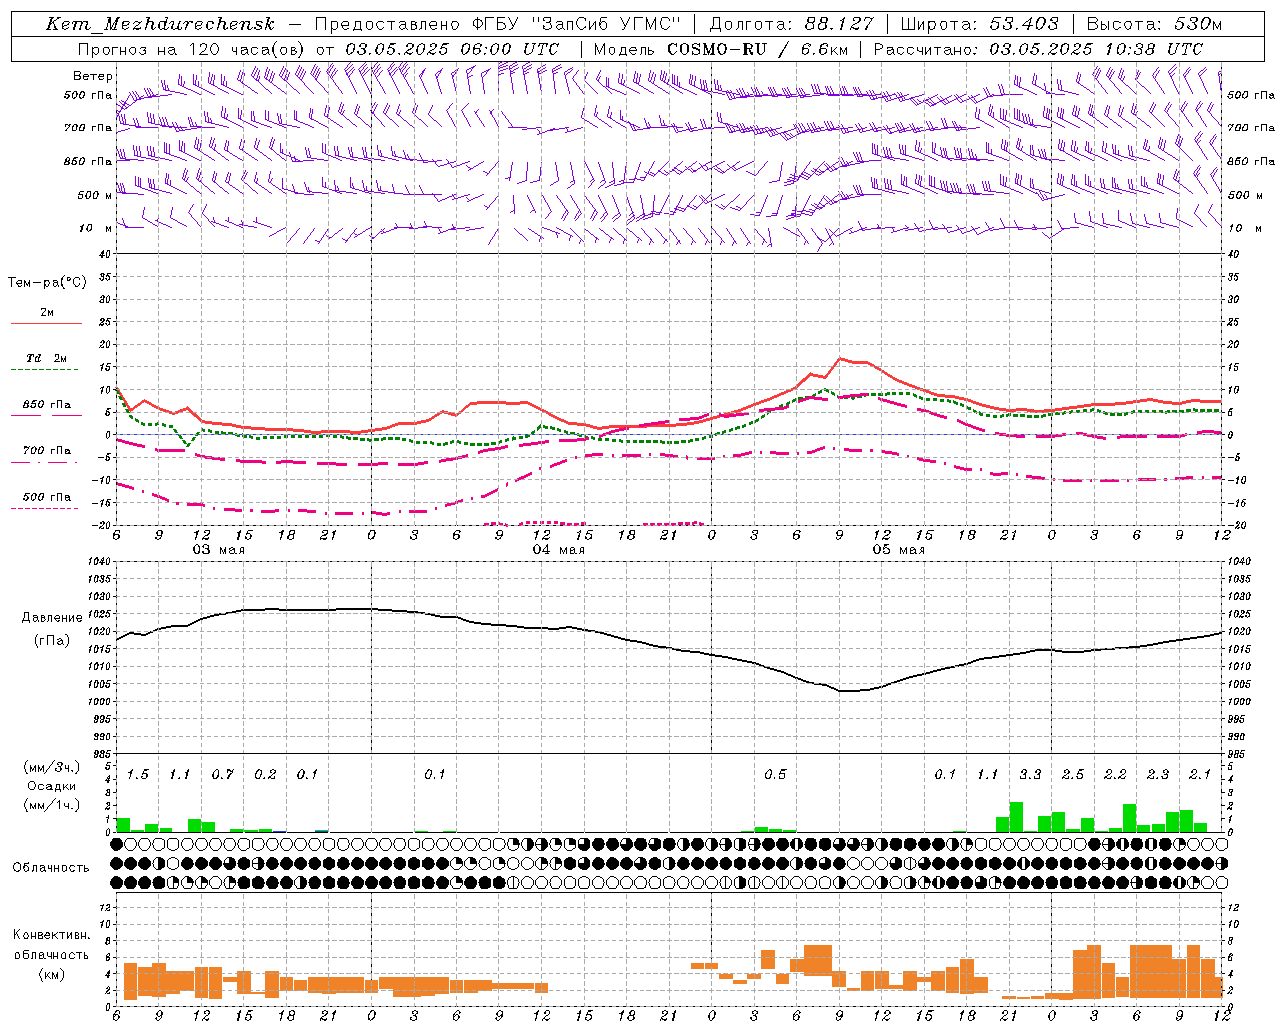This screenshot has height=1024, width=1280.
Task: Click the Долгота: 88.127 value
Action: click(x=791, y=24)
